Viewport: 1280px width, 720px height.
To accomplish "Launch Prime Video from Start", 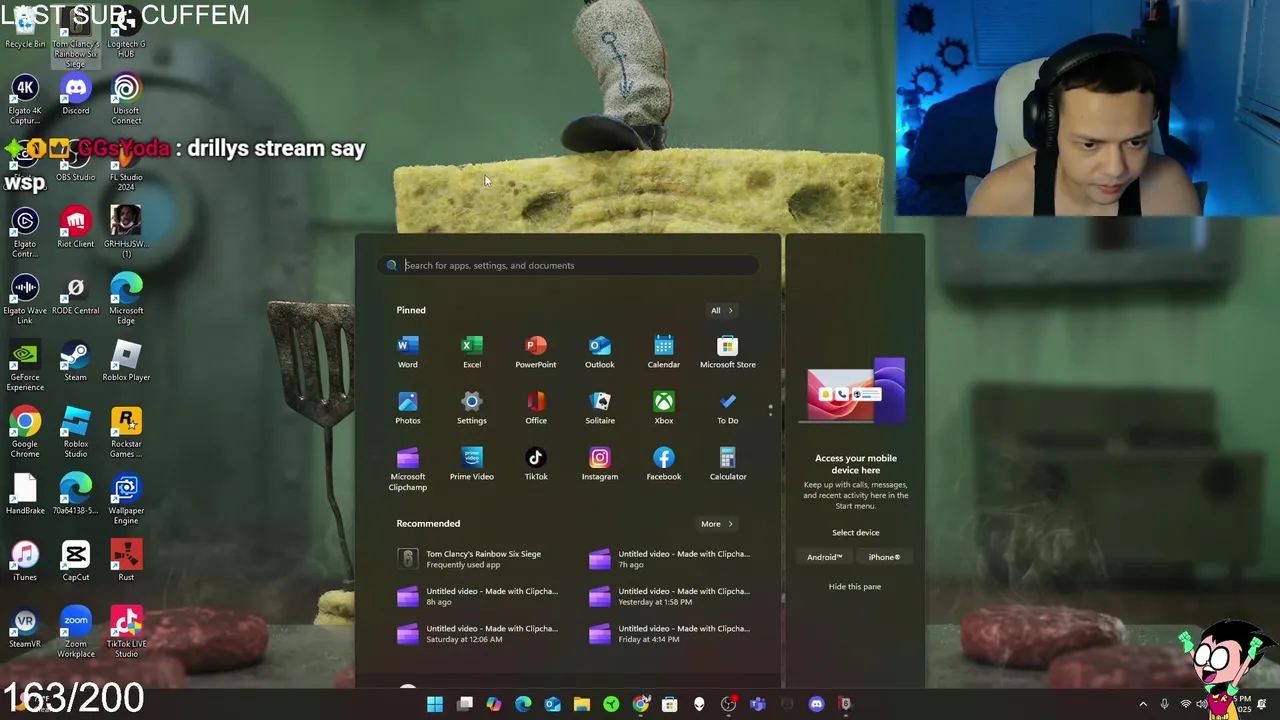I will tap(472, 464).
